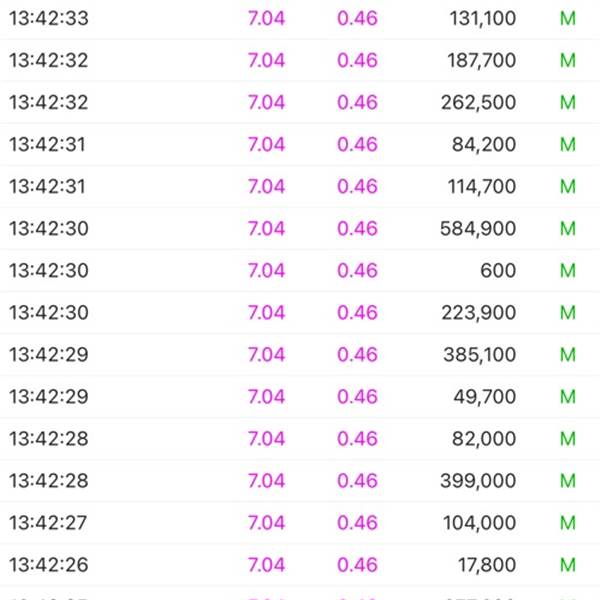
Task: Click the M flag next to 399,000
Action: click(568, 481)
